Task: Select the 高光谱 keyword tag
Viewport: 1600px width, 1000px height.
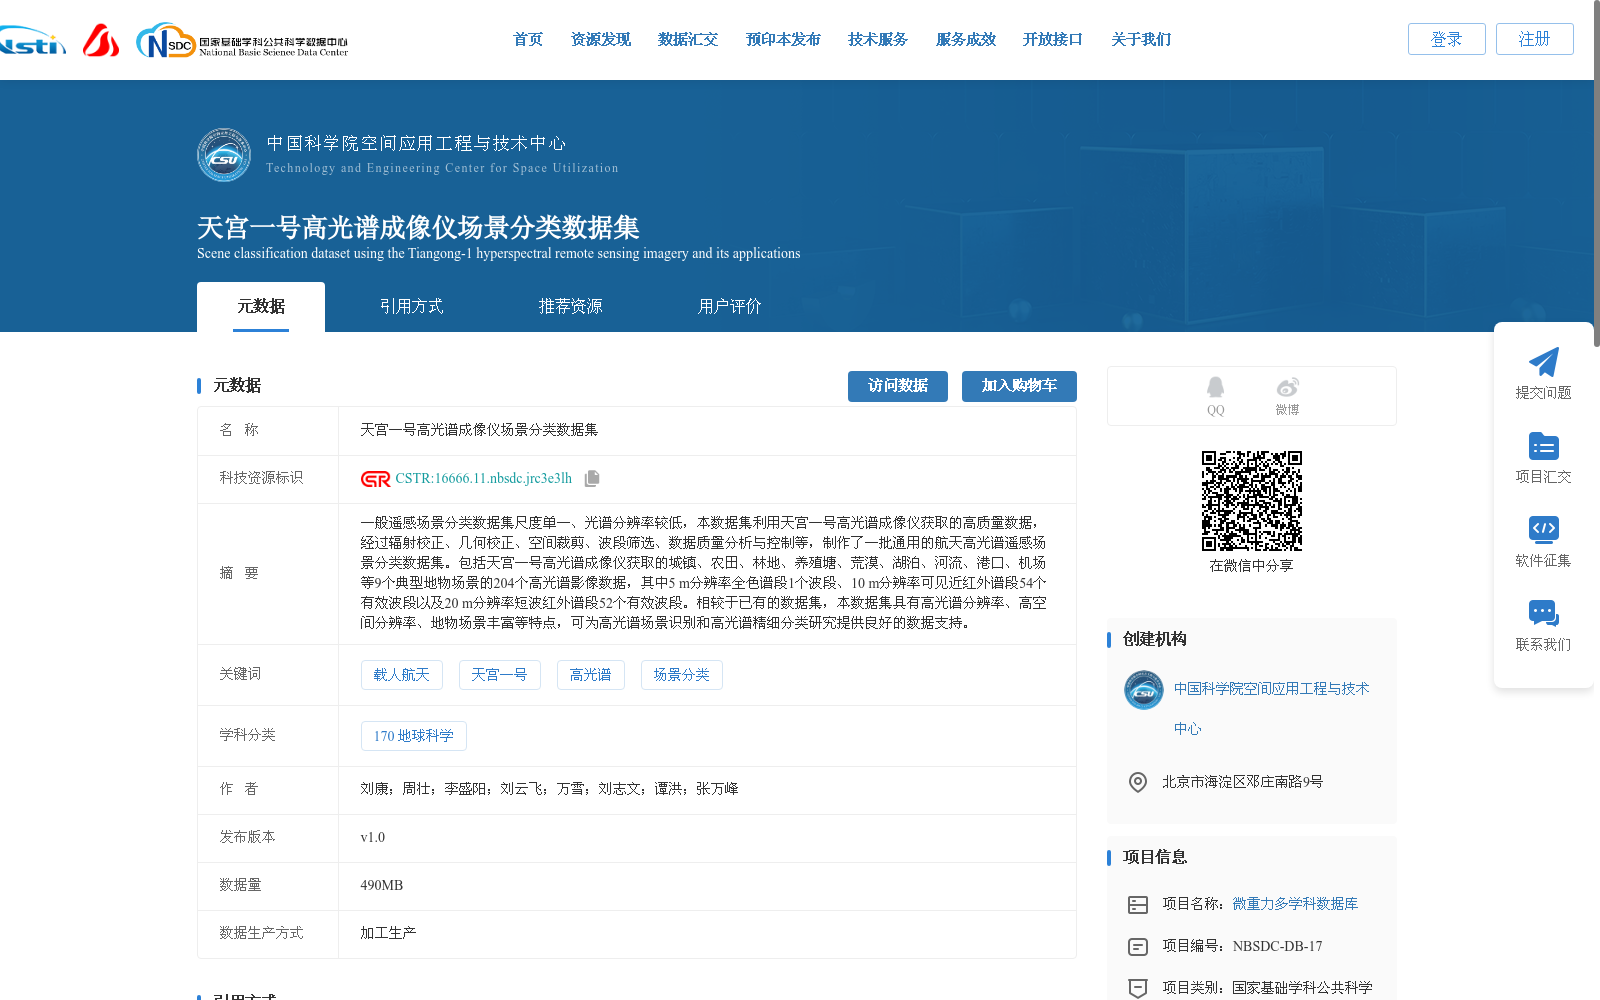Action: pyautogui.click(x=591, y=675)
